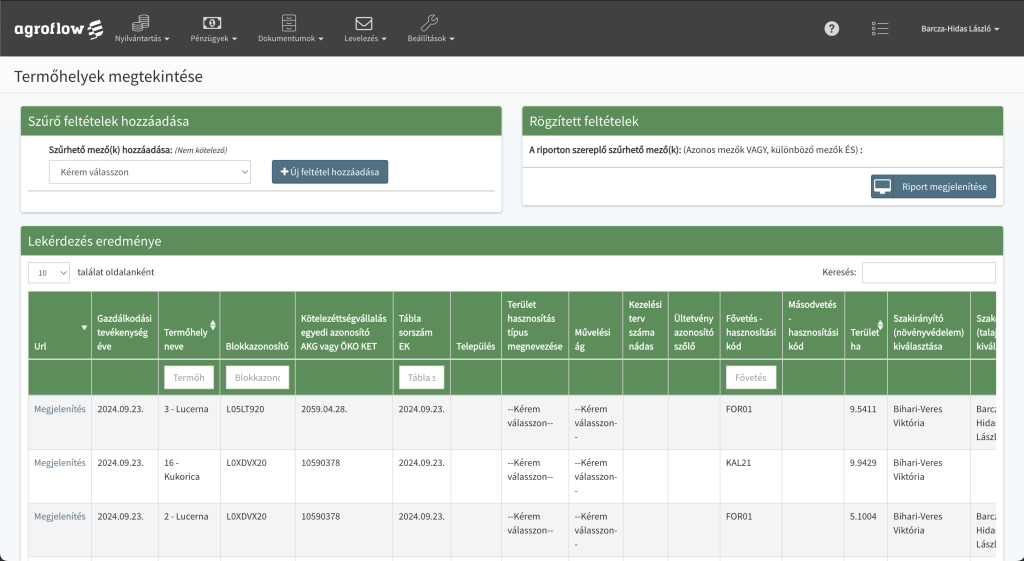The width and height of the screenshot is (1024, 561).
Task: Open the 'Kérem válasszon' filter field dropdown
Action: click(x=149, y=172)
